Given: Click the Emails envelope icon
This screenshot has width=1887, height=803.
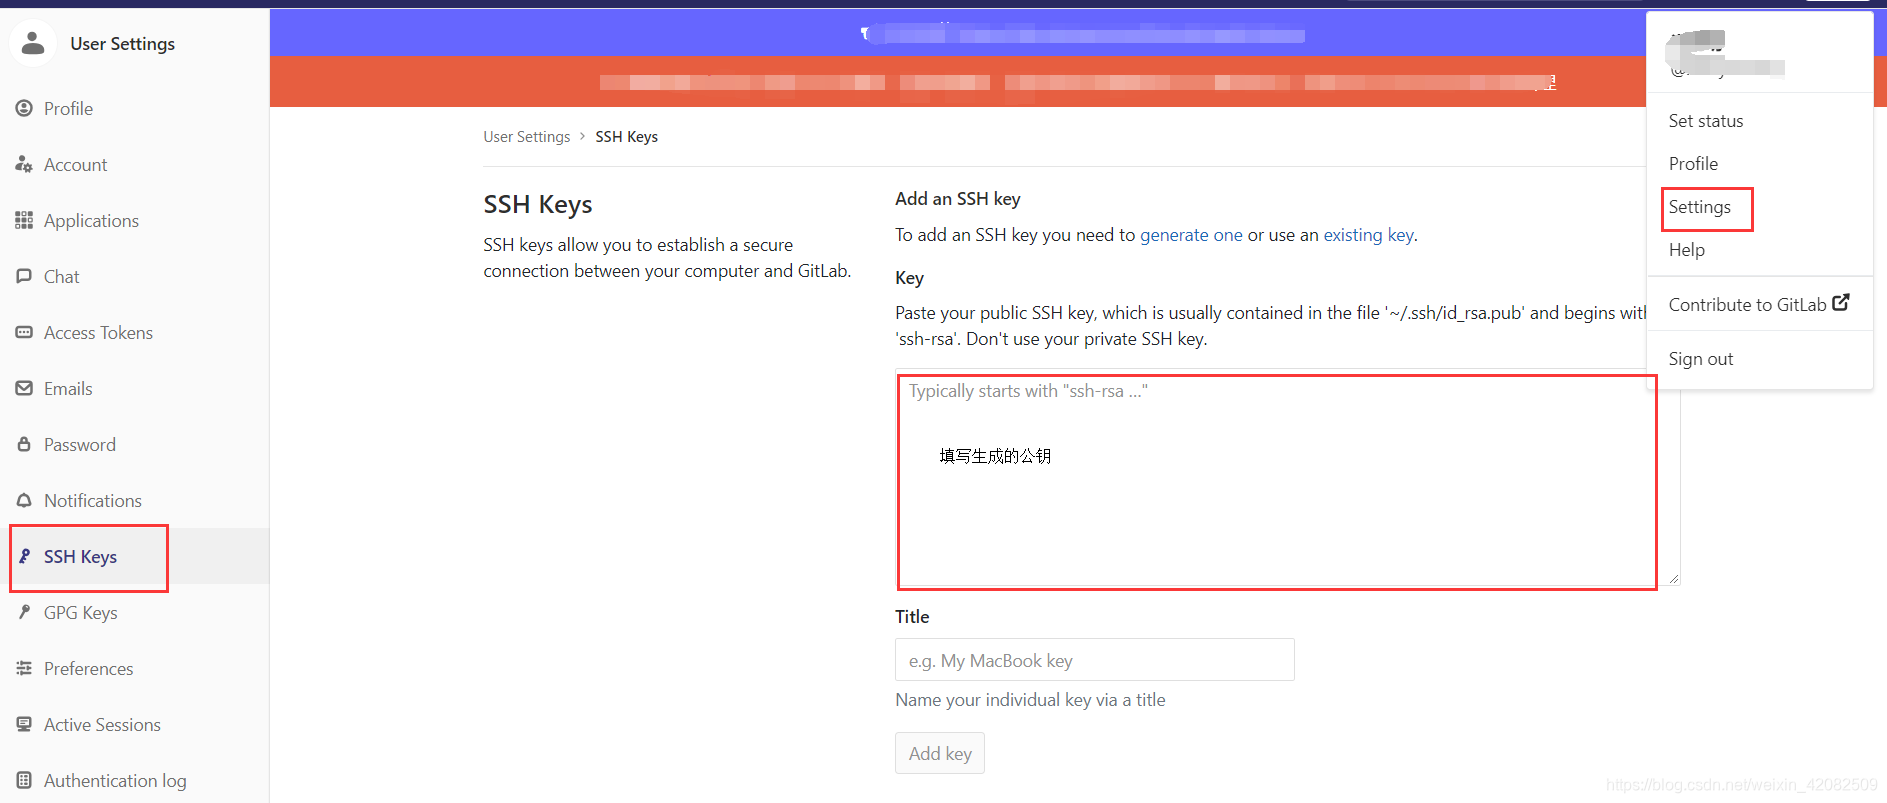Looking at the screenshot, I should (x=24, y=388).
